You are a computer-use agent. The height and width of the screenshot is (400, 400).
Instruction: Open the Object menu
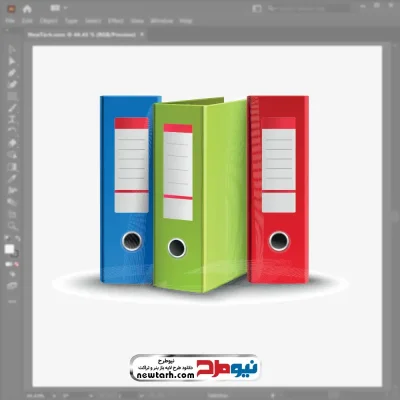coord(49,21)
